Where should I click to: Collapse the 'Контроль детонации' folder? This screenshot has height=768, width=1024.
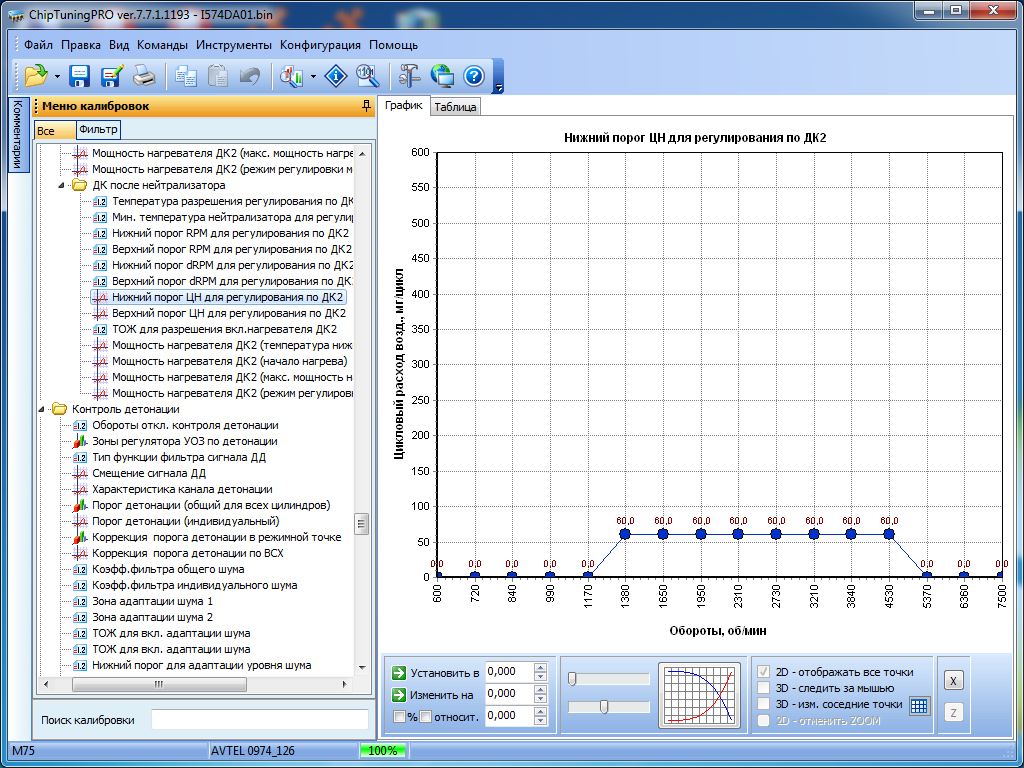43,409
